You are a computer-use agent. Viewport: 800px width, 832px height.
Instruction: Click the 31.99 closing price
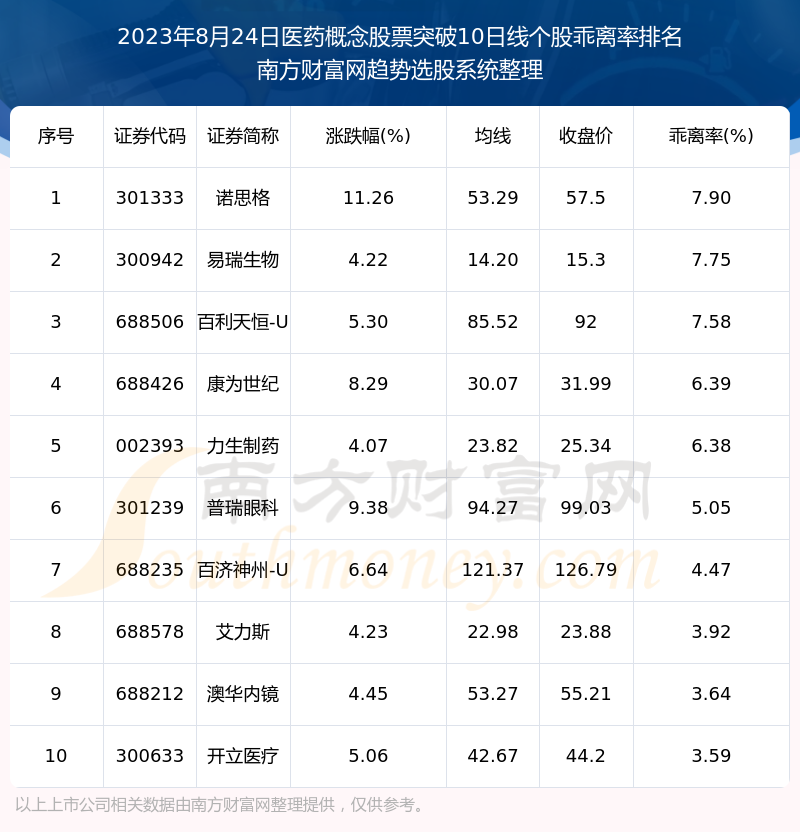[586, 384]
